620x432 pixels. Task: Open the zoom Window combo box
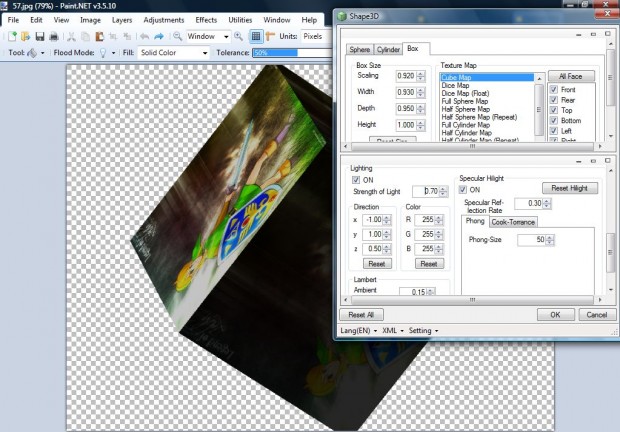click(208, 36)
